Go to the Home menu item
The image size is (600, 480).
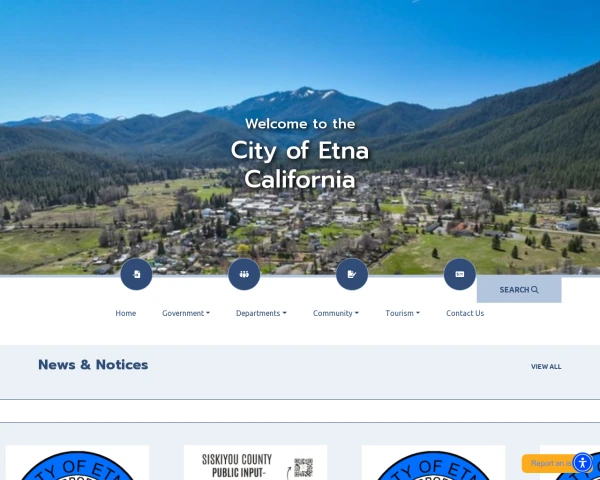coord(126,313)
